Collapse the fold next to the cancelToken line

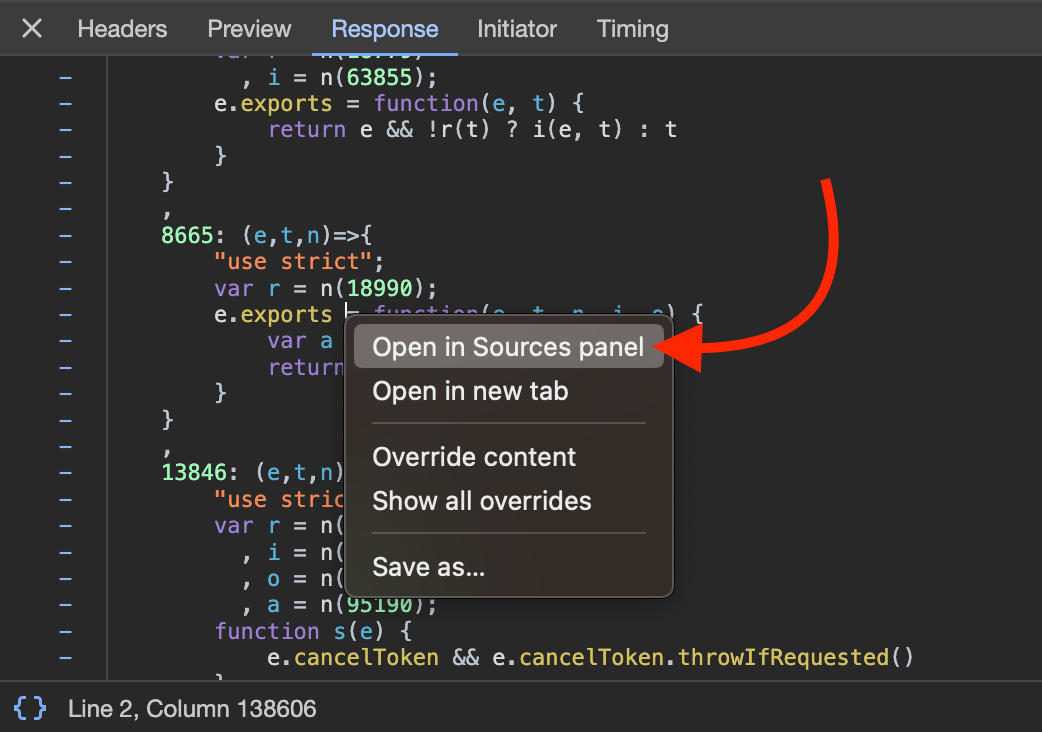pos(65,657)
